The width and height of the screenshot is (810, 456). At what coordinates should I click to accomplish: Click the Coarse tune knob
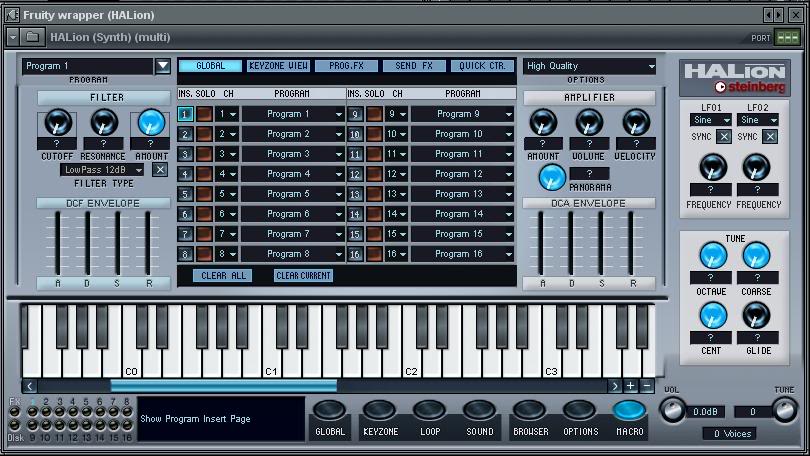point(756,256)
